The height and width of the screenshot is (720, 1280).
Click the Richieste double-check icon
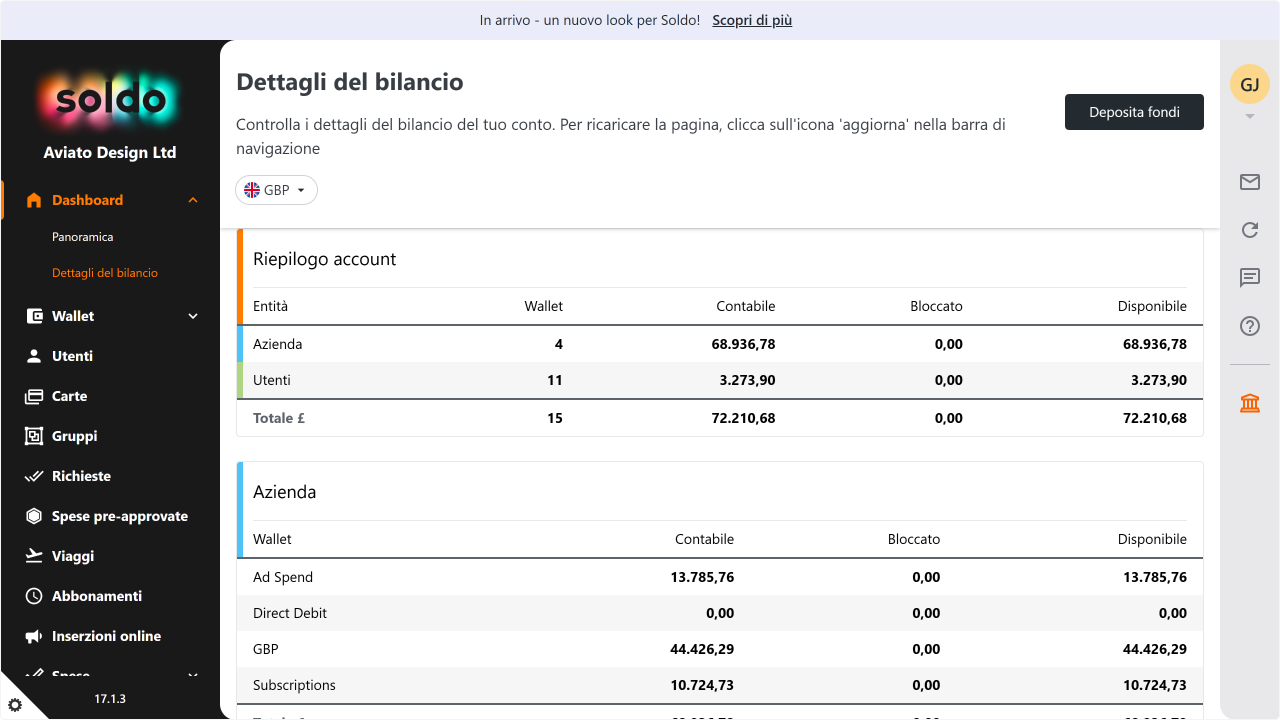tap(34, 476)
